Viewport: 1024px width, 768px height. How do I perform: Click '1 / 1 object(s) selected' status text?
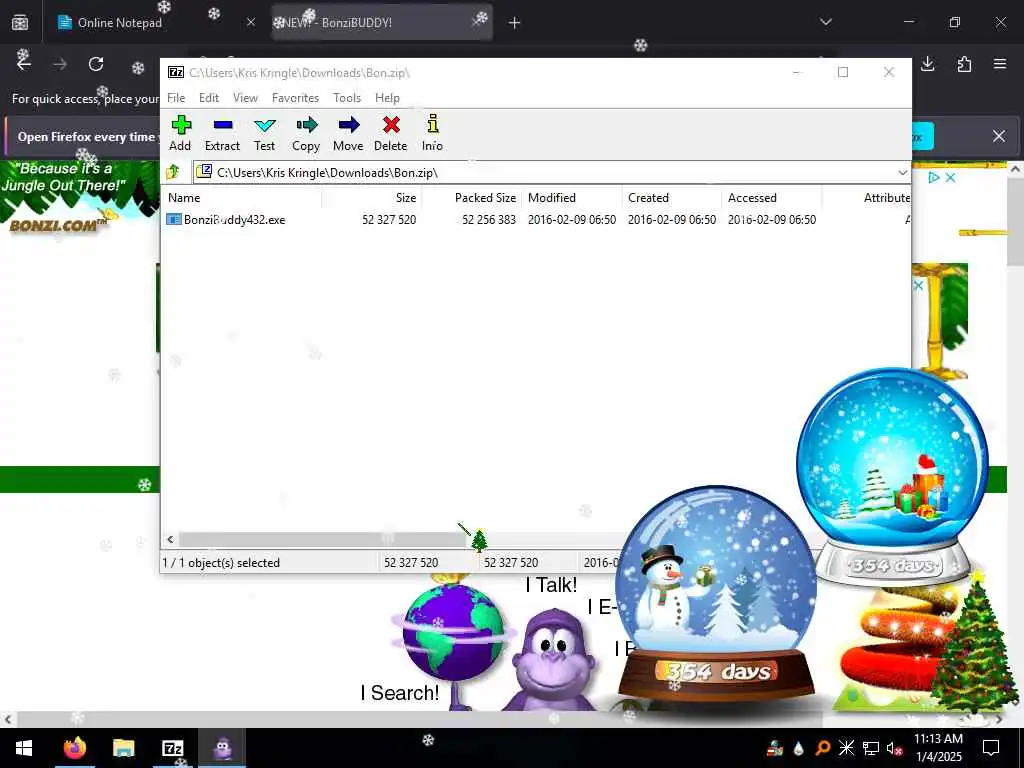pyautogui.click(x=221, y=563)
